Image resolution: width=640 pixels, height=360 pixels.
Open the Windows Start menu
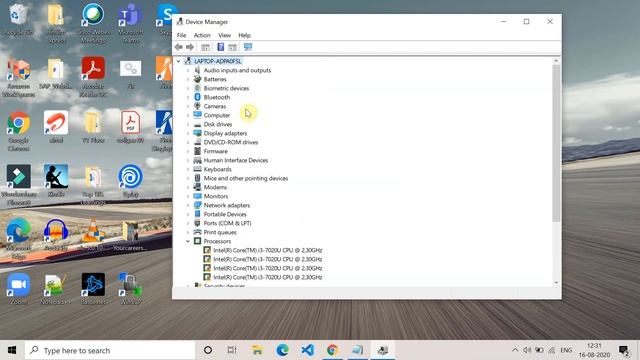12,350
